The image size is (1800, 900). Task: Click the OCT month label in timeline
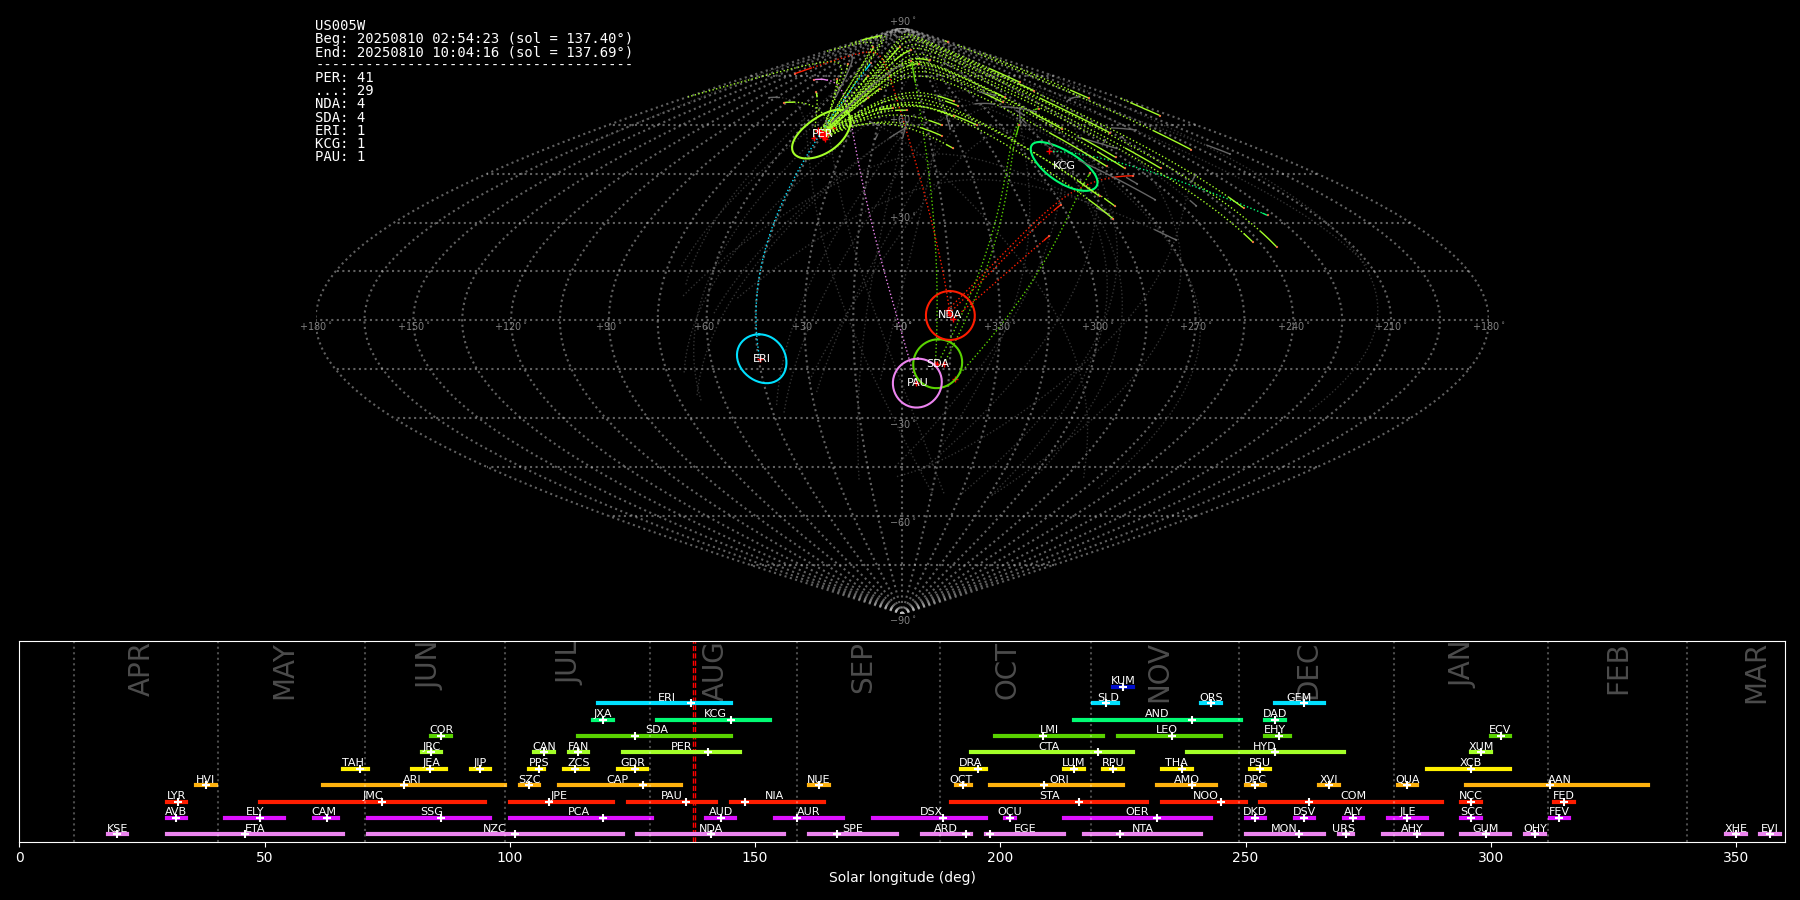(x=1007, y=672)
